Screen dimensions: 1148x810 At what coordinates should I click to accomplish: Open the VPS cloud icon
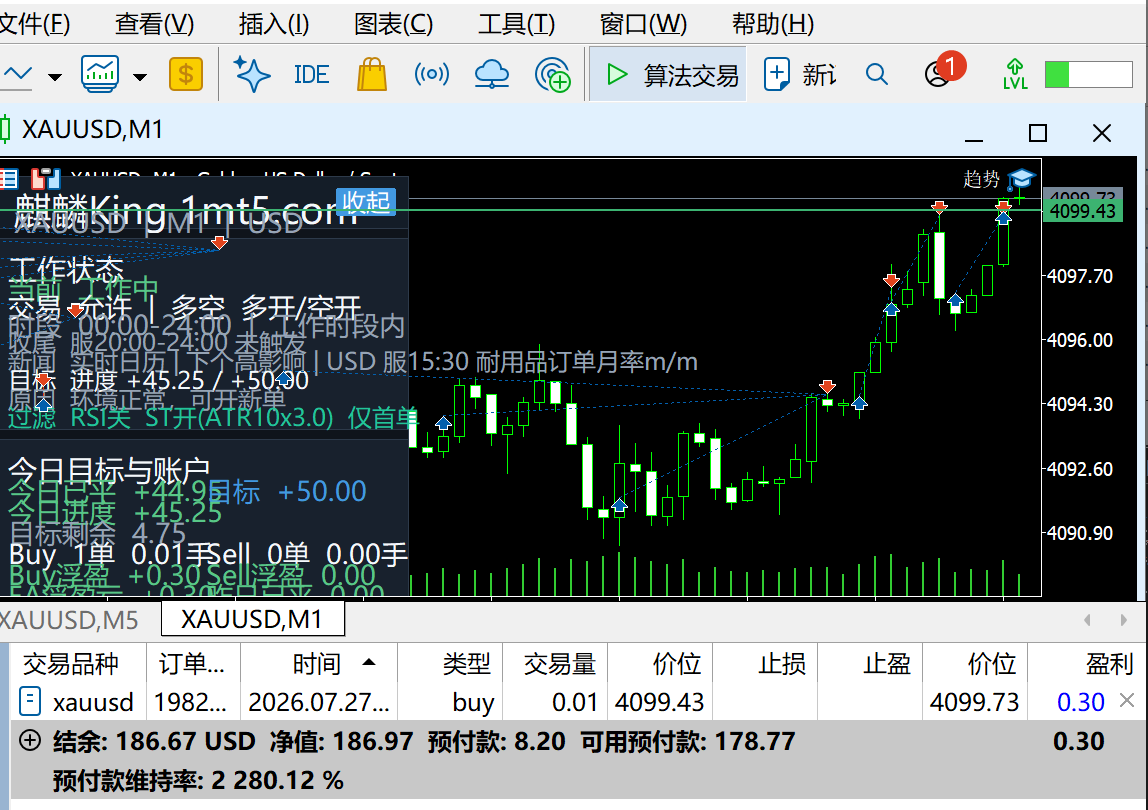pyautogui.click(x=492, y=74)
